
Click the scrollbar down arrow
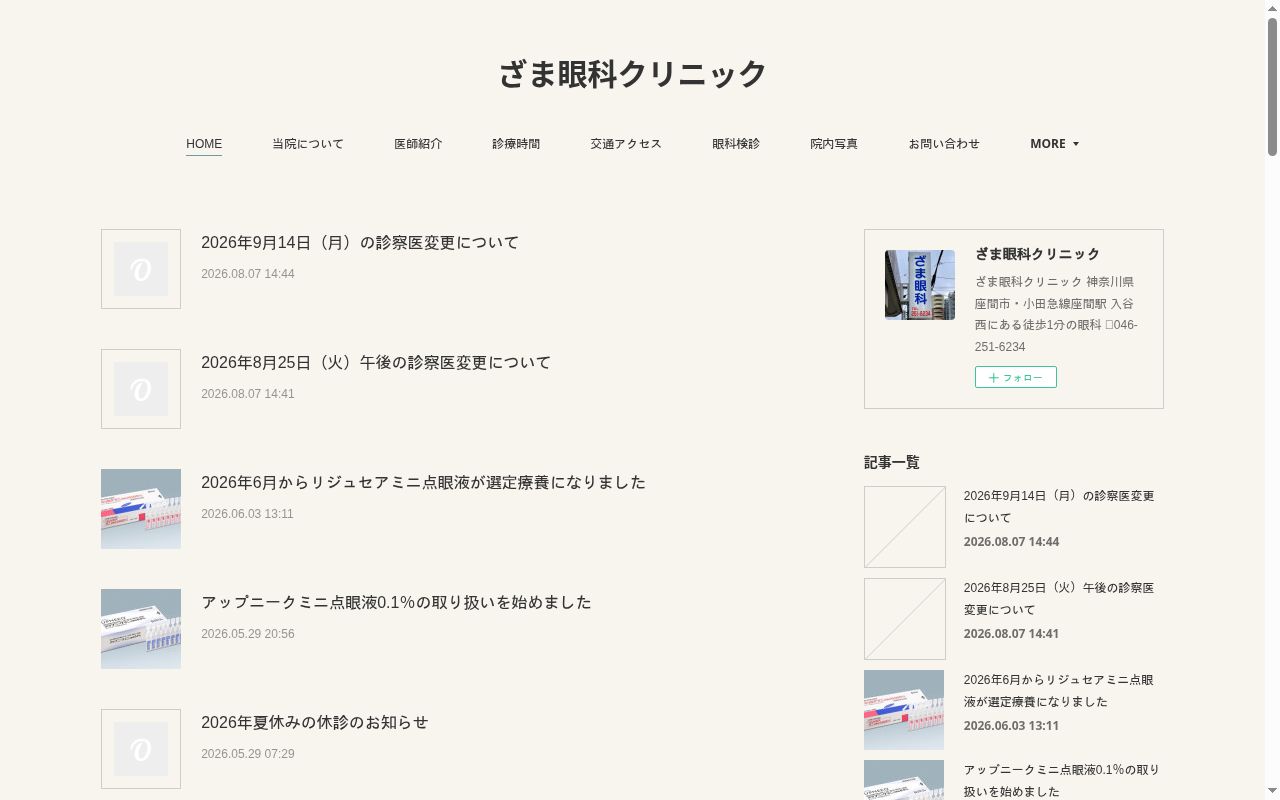1272,792
